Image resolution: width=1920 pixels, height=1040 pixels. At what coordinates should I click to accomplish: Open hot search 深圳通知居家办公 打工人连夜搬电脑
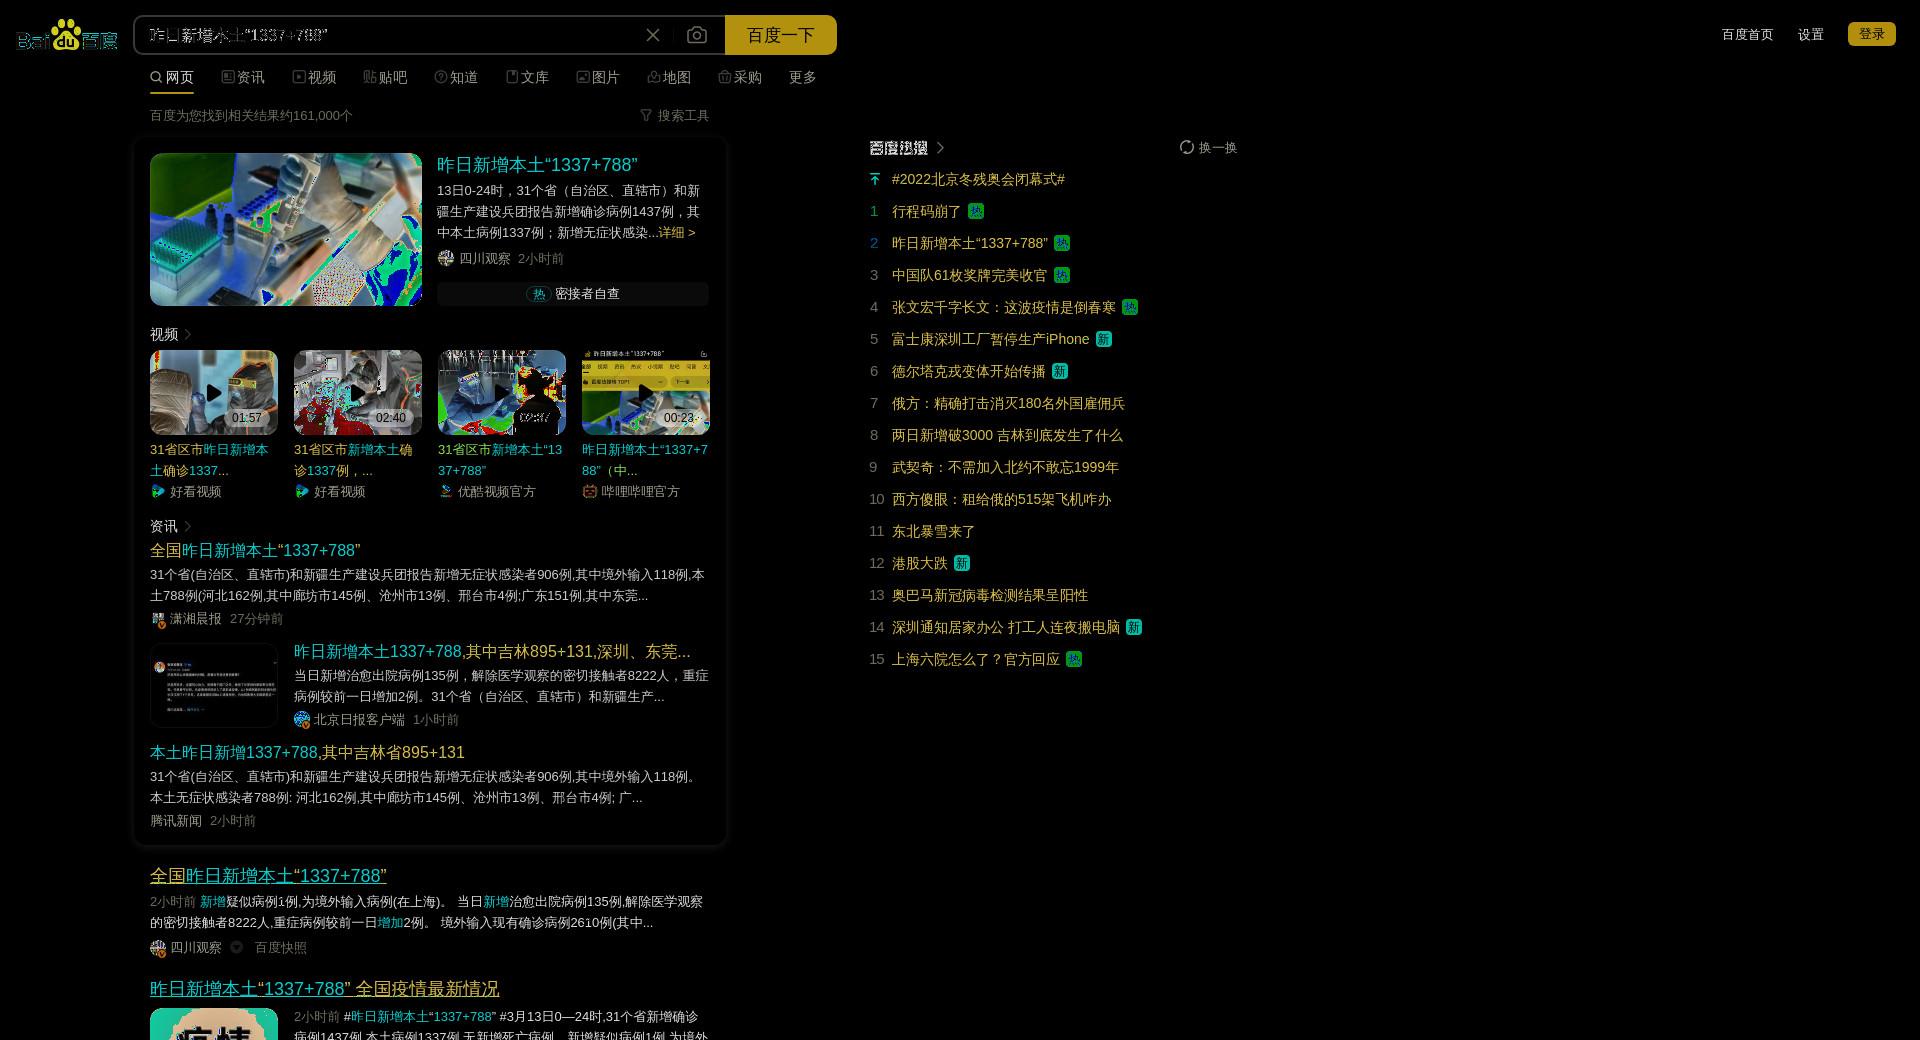pos(1005,627)
